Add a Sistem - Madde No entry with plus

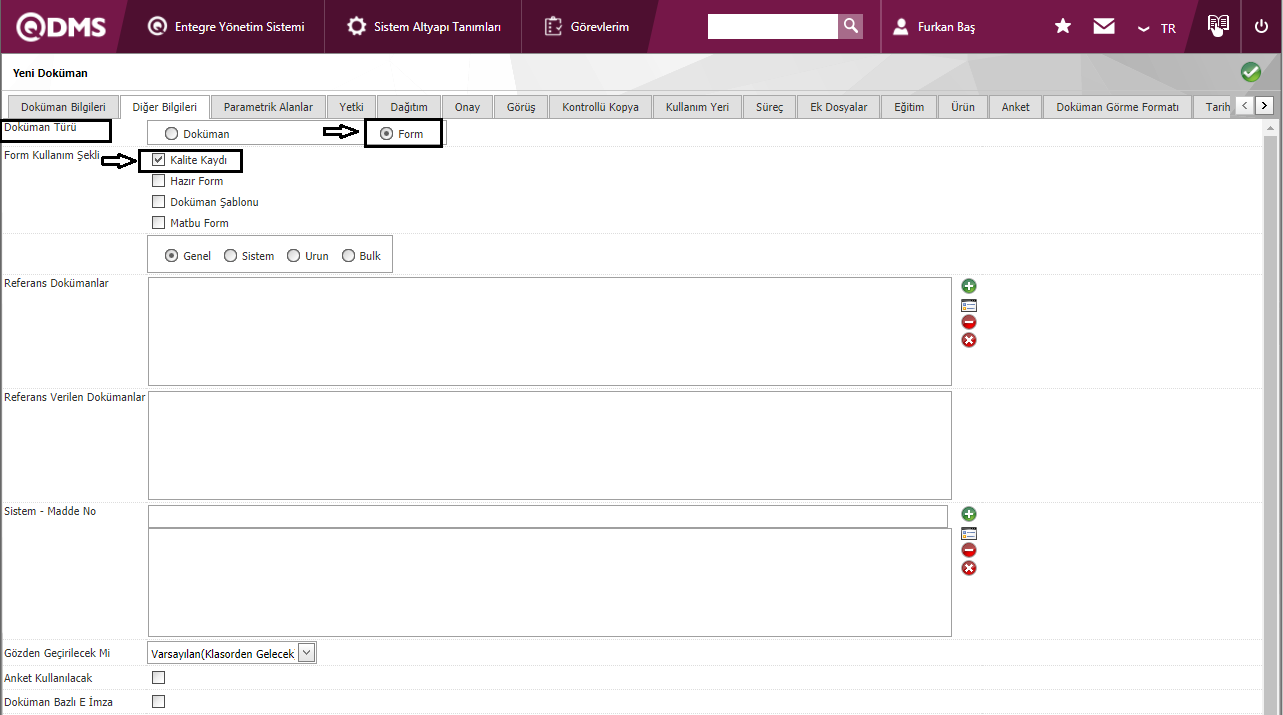tap(968, 514)
